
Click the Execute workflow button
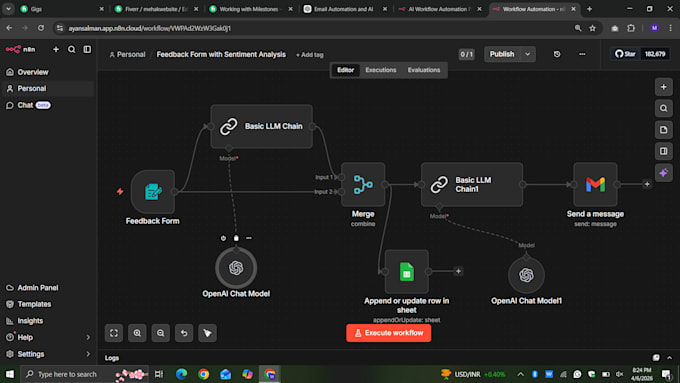point(389,333)
